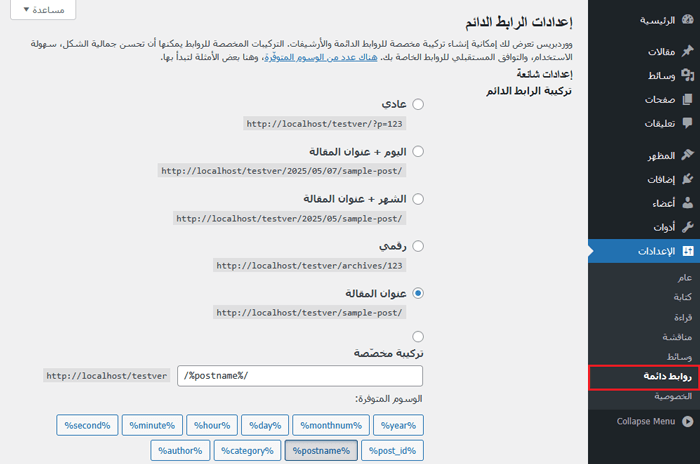Click the pushpin icon beside مقالات
The image size is (700, 464).
click(688, 51)
